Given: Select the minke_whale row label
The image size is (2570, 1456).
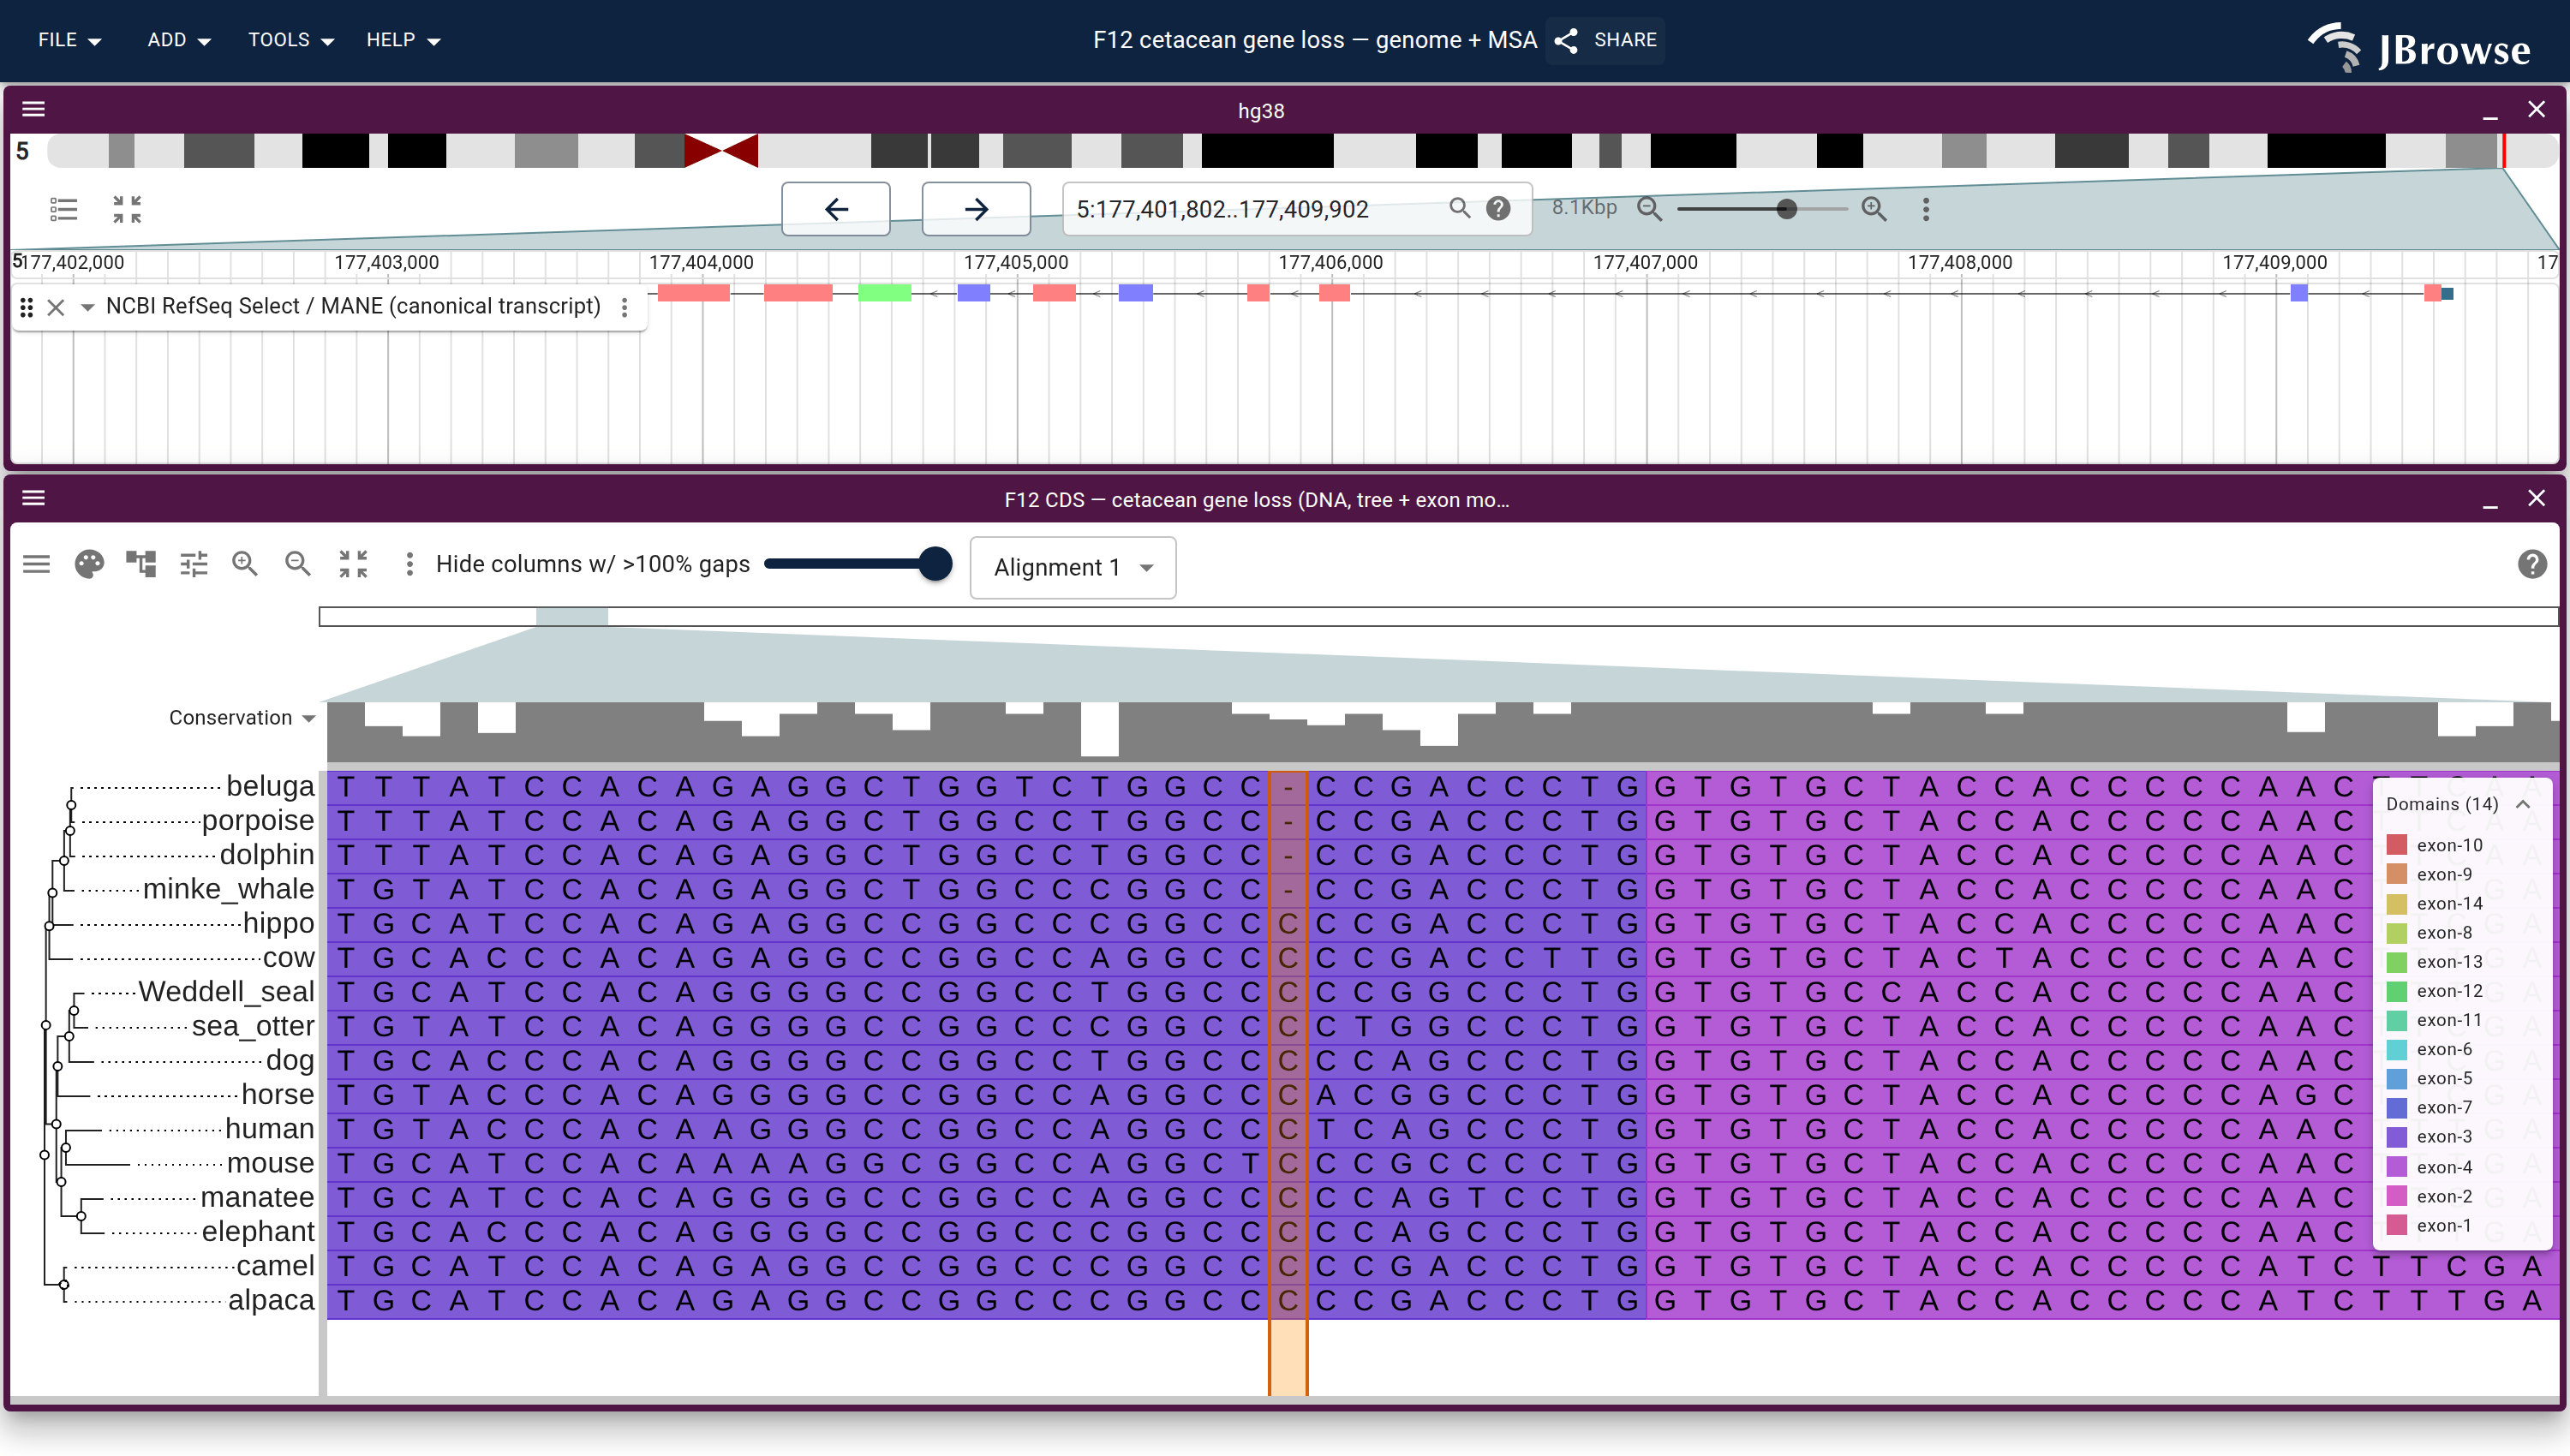Looking at the screenshot, I should pos(228,889).
